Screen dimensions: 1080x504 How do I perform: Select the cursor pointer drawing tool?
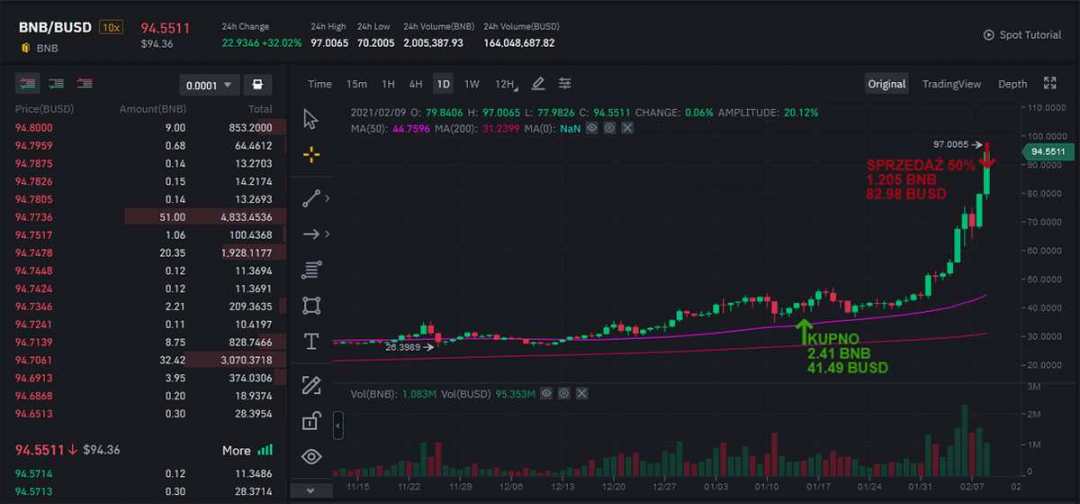310,119
